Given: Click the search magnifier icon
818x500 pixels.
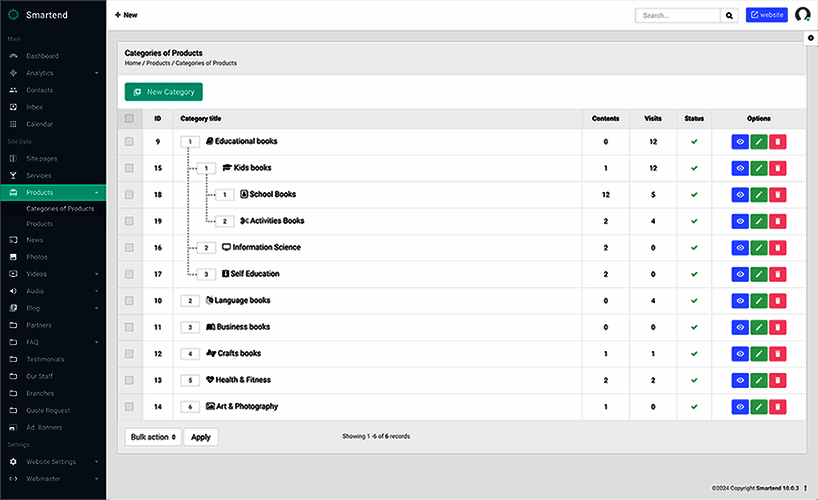Looking at the screenshot, I should [x=729, y=16].
